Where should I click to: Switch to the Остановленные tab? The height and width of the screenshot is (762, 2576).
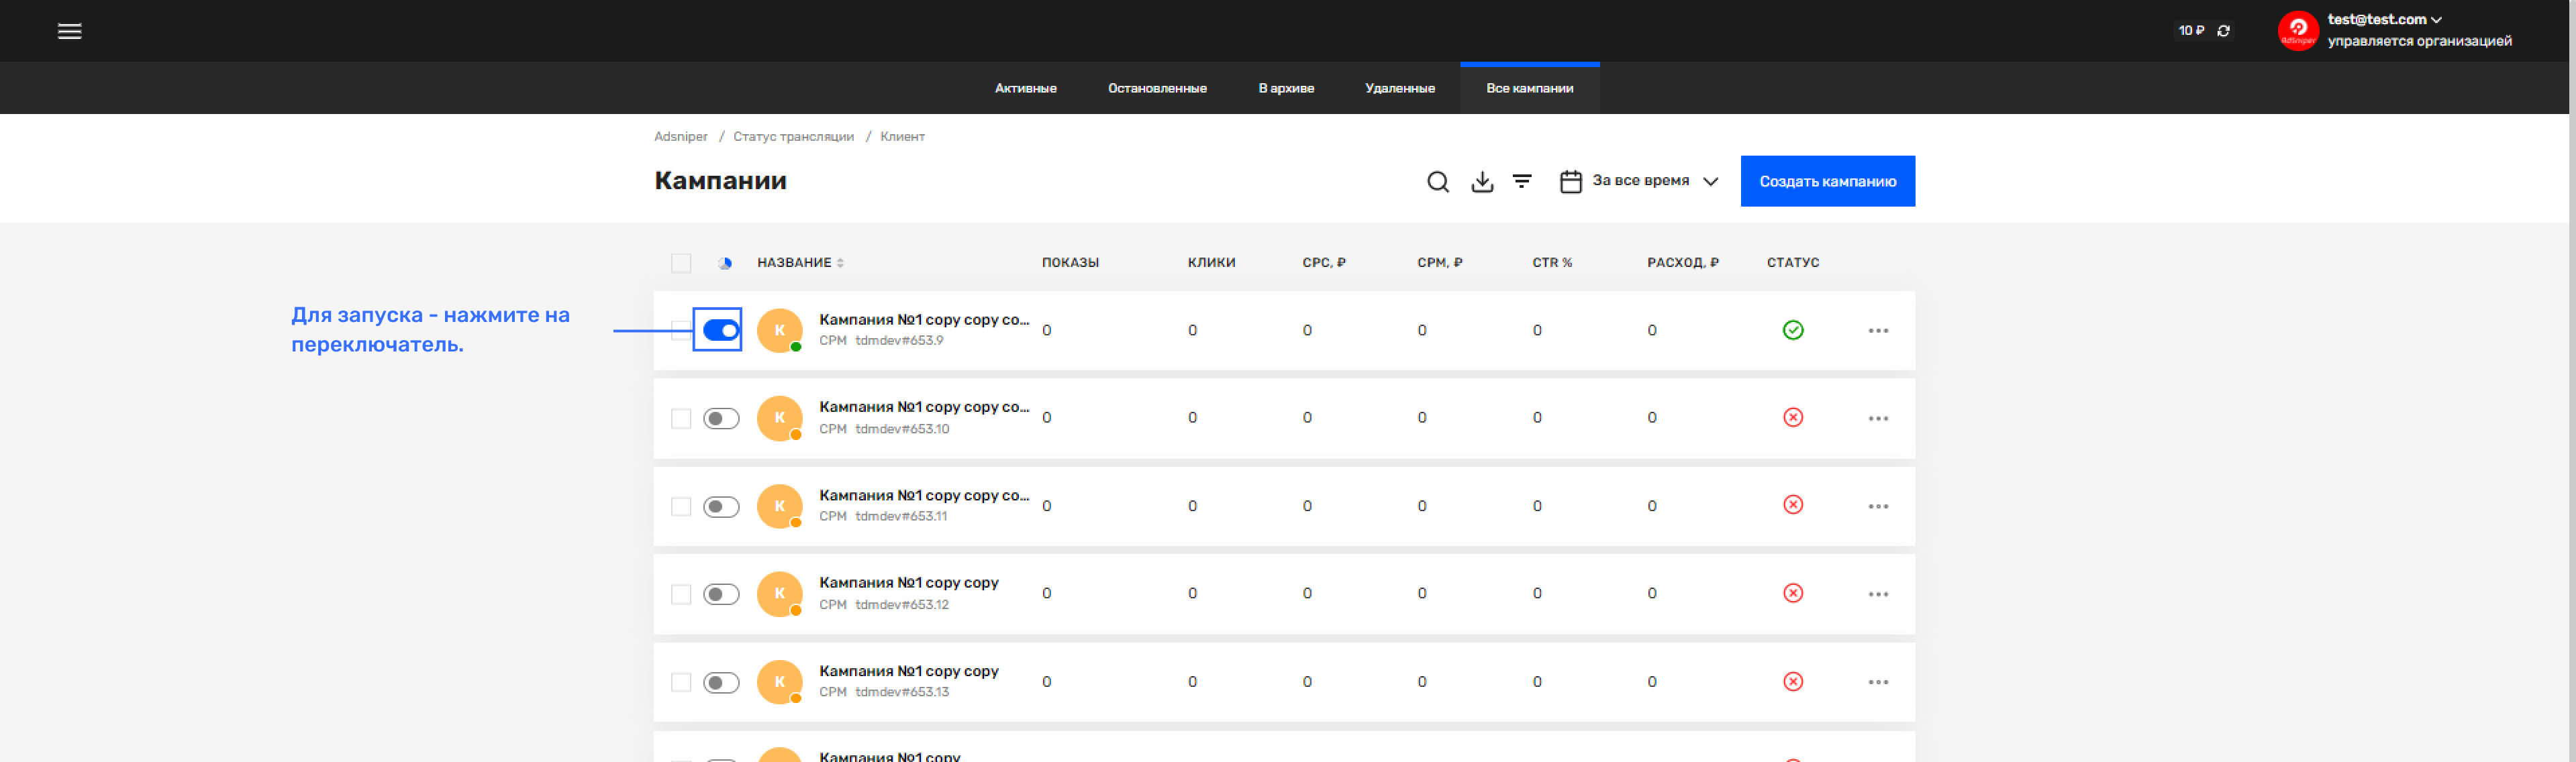point(1157,88)
